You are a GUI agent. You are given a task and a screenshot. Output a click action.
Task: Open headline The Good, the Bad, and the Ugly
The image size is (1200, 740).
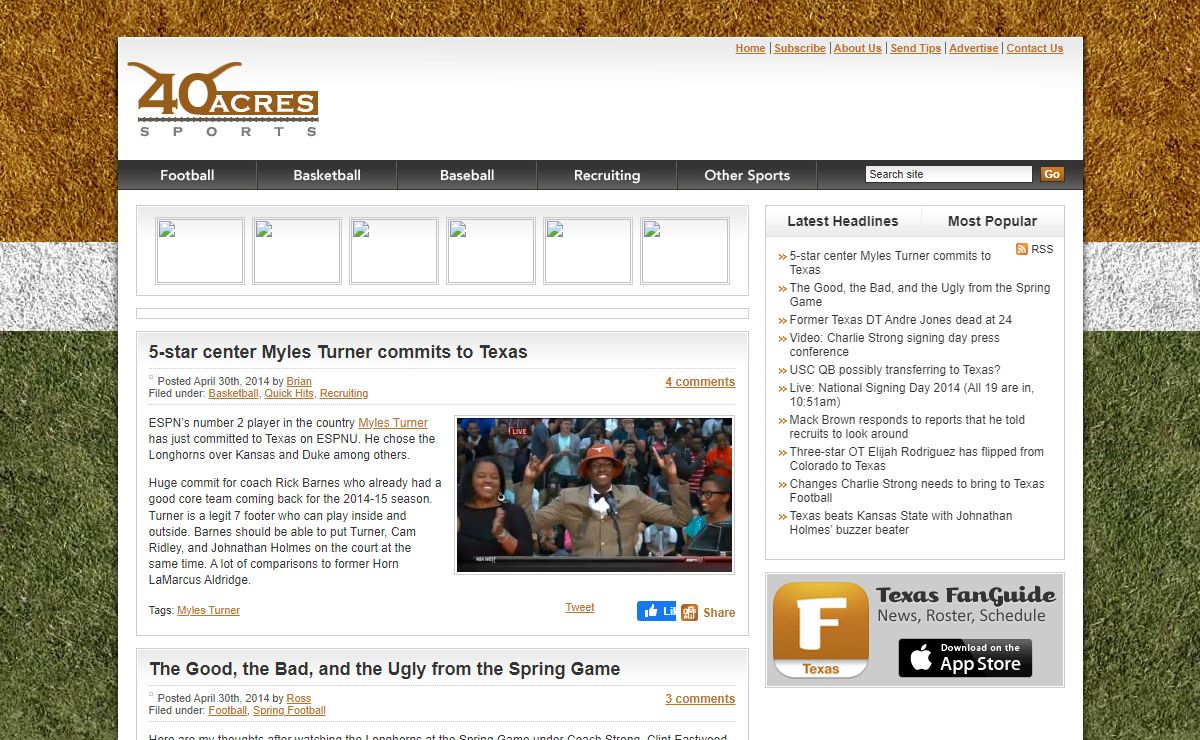pos(920,295)
